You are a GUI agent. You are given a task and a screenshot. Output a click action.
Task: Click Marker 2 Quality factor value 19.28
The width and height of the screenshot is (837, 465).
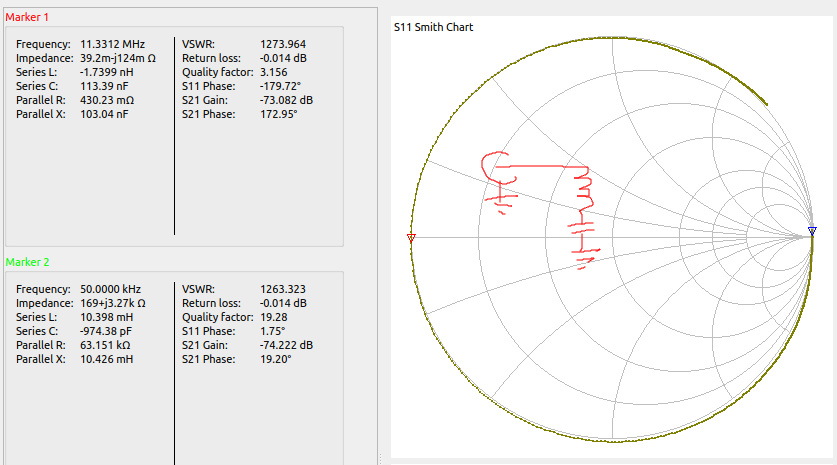(274, 317)
